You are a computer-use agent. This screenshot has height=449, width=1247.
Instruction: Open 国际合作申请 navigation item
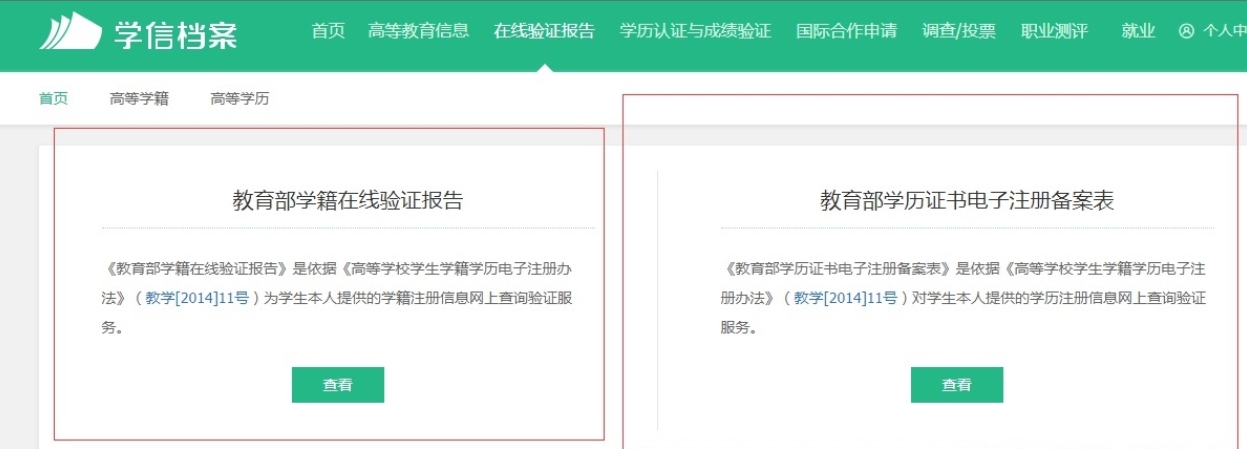pos(846,31)
